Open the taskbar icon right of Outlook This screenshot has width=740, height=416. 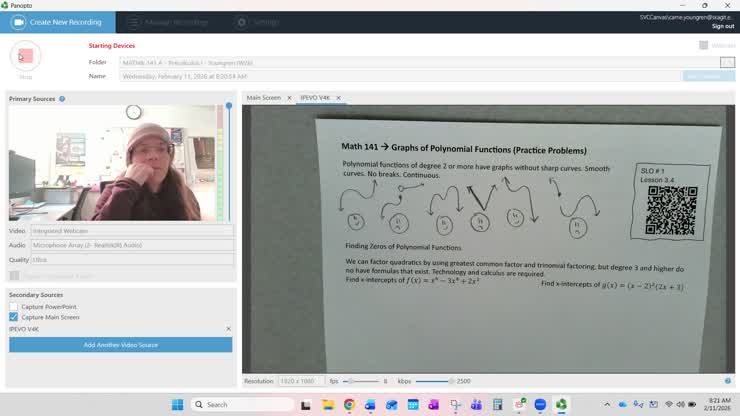pos(391,405)
